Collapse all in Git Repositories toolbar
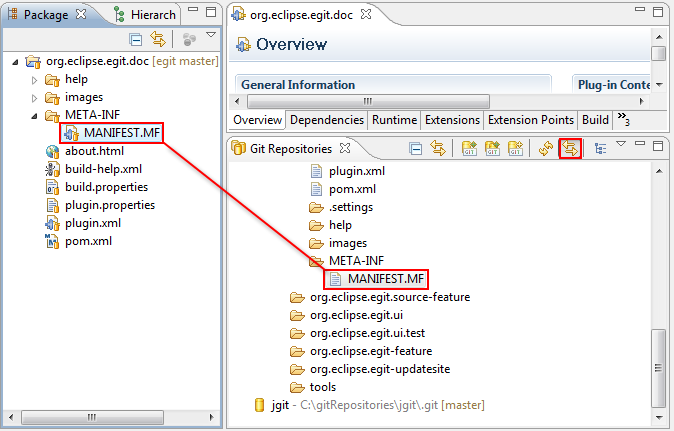The image size is (674, 431). pos(416,149)
